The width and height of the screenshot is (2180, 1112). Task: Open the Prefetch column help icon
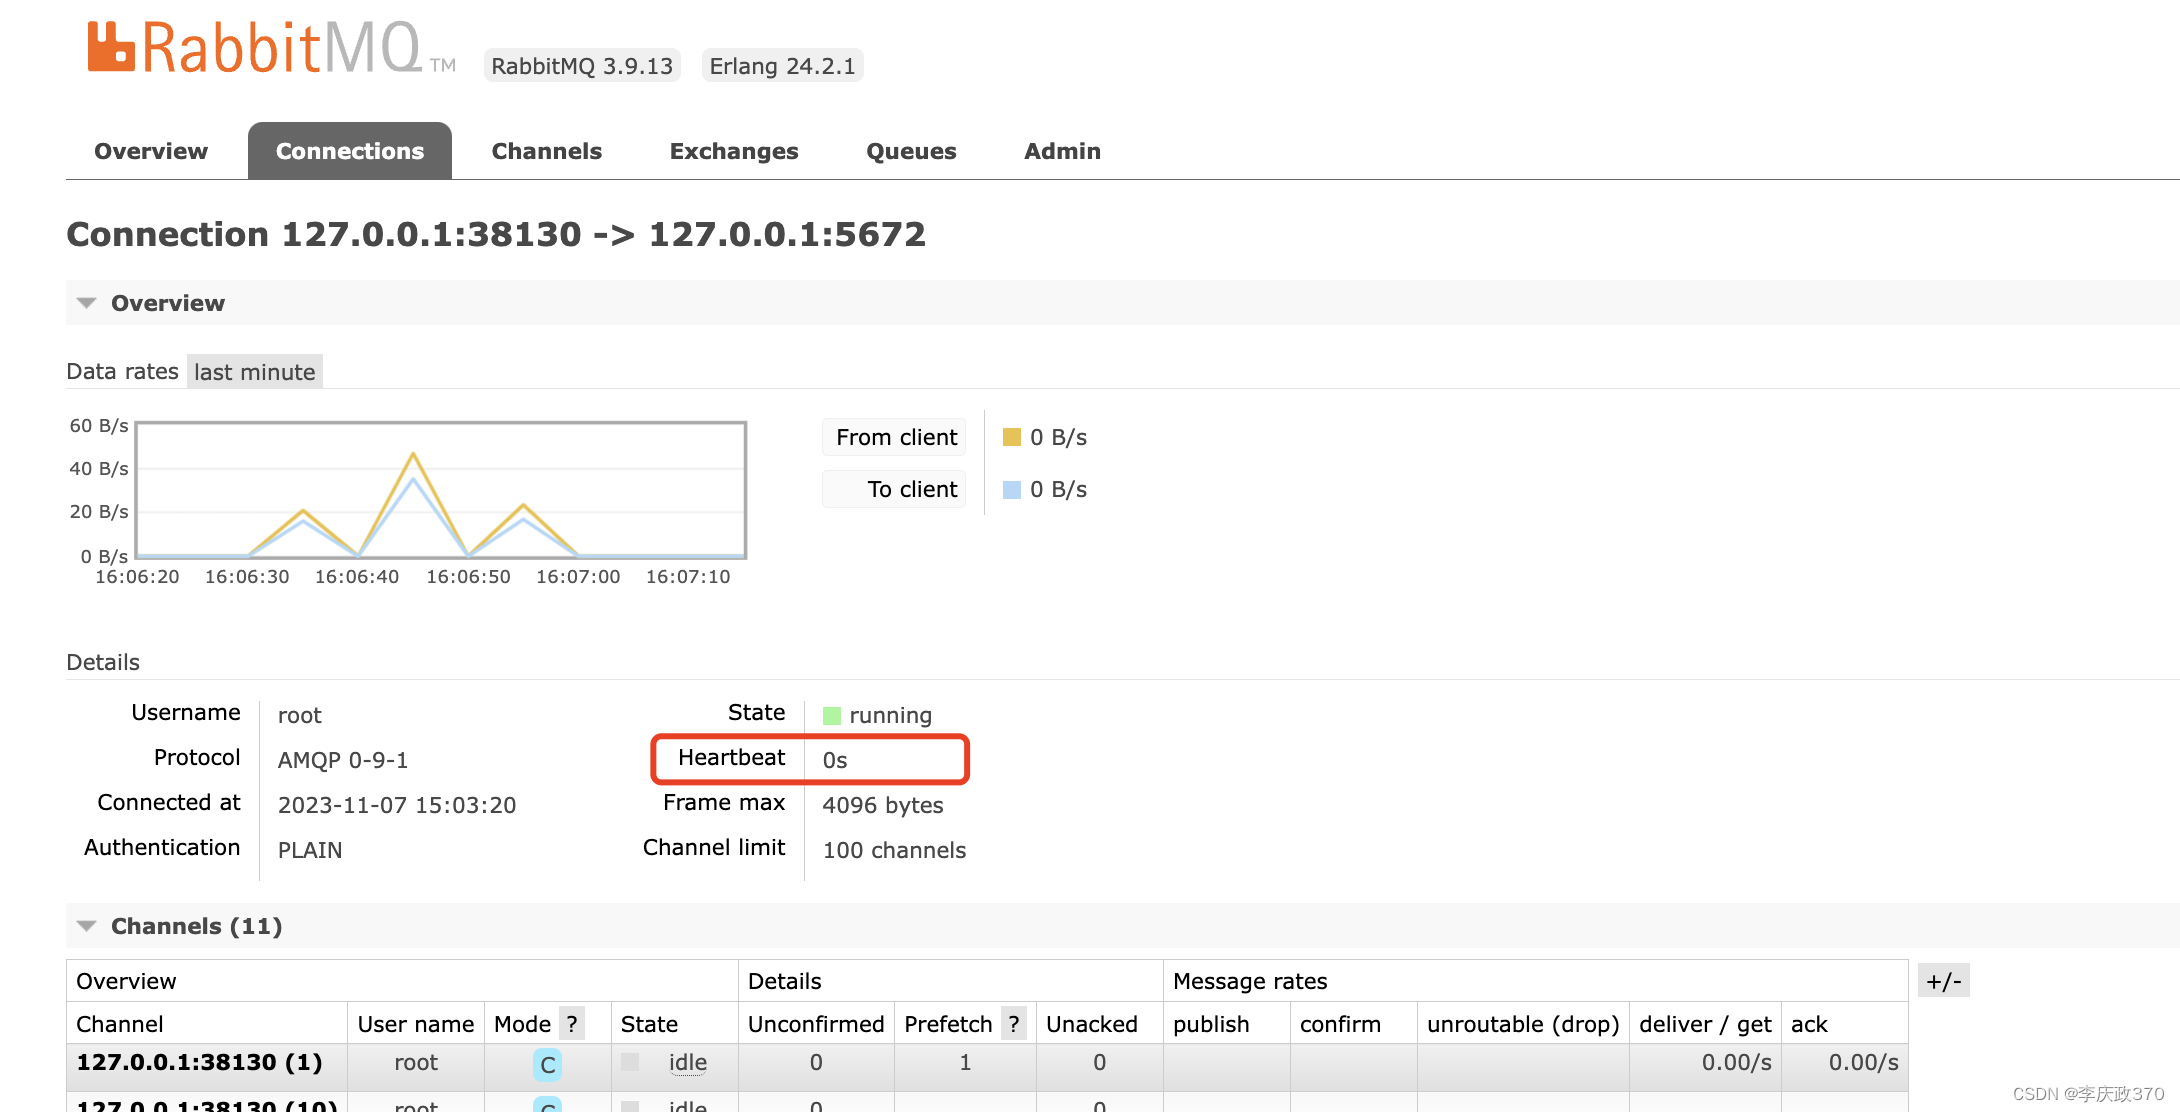point(1014,1023)
